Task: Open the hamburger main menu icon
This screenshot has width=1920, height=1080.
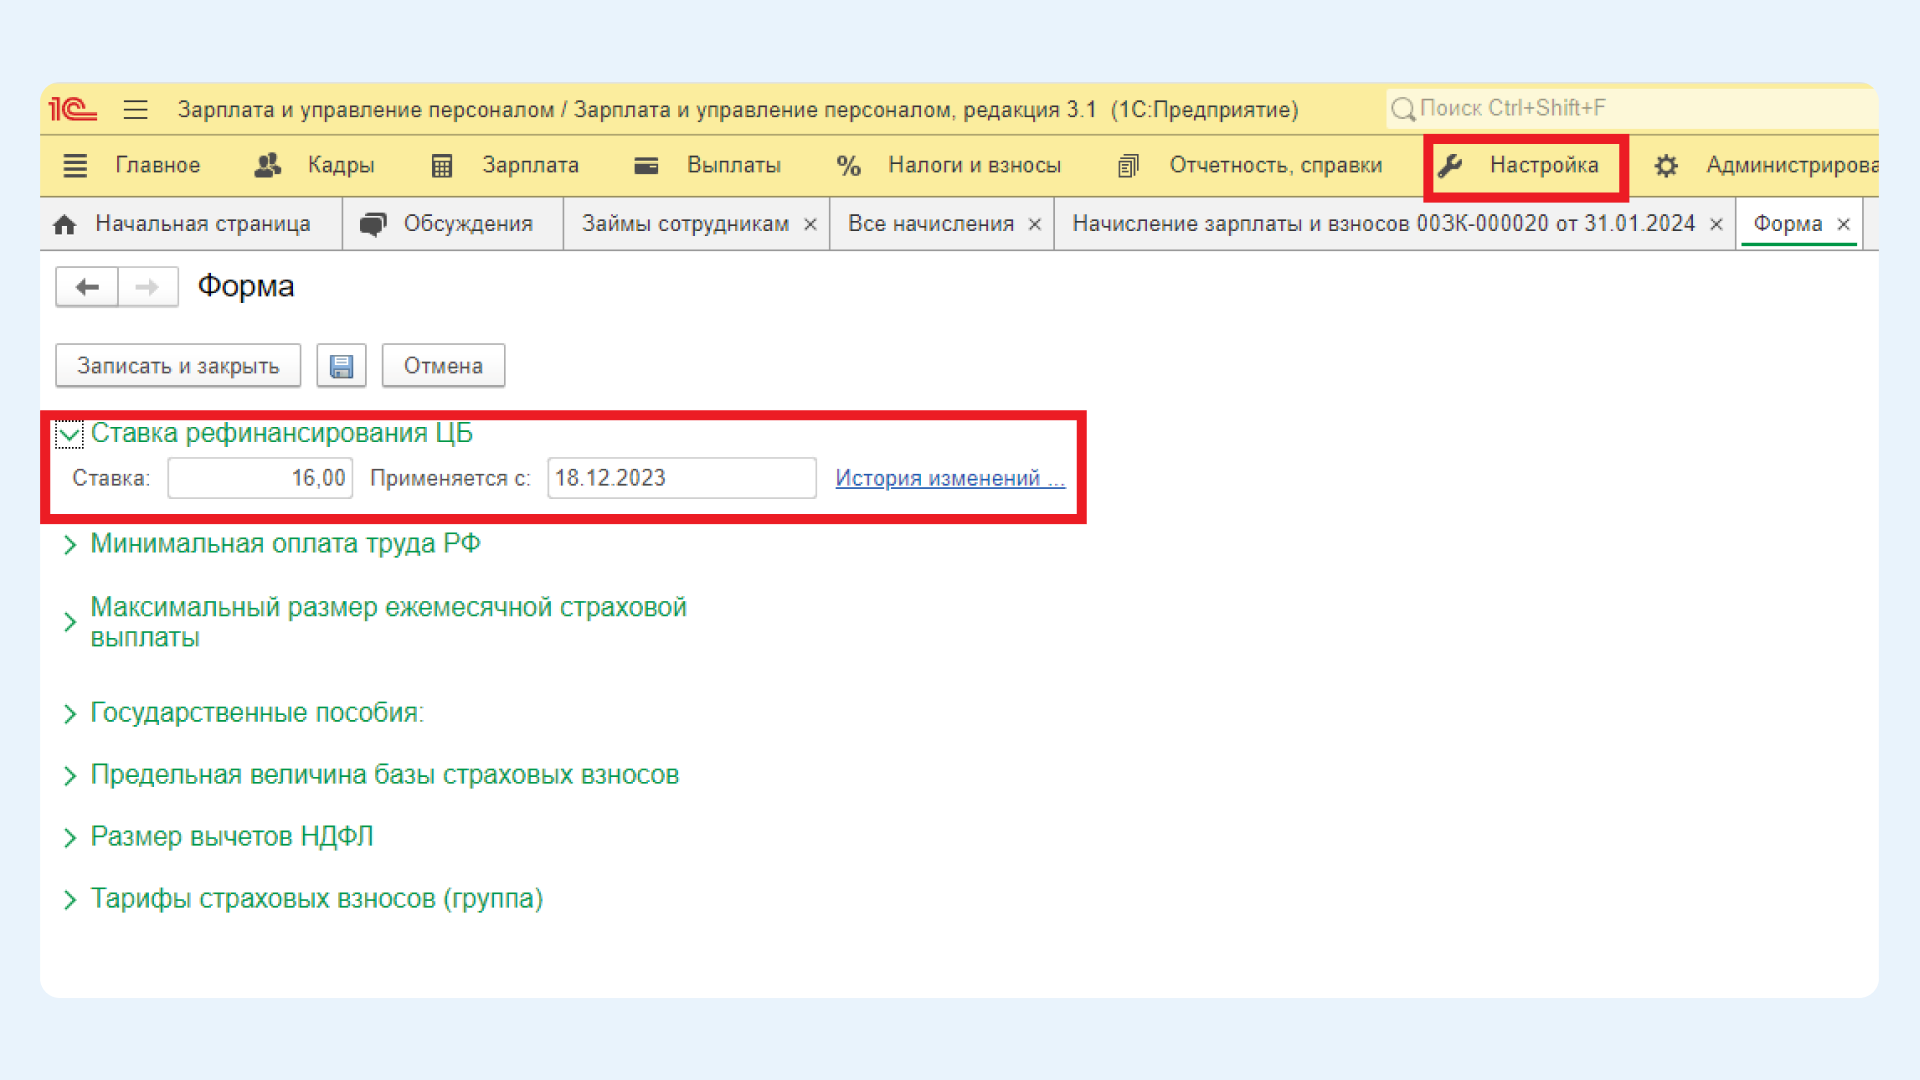Action: pos(136,109)
